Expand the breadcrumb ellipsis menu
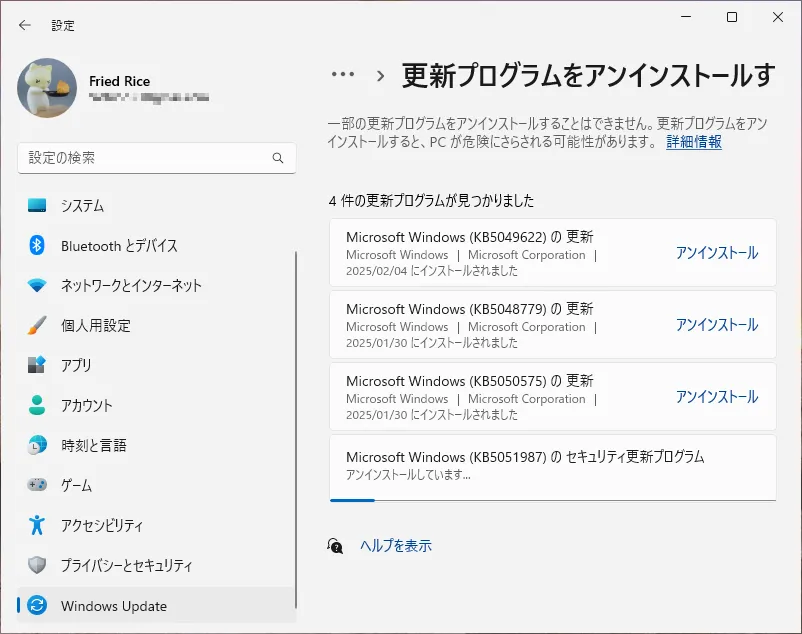The image size is (802, 634). click(x=343, y=74)
